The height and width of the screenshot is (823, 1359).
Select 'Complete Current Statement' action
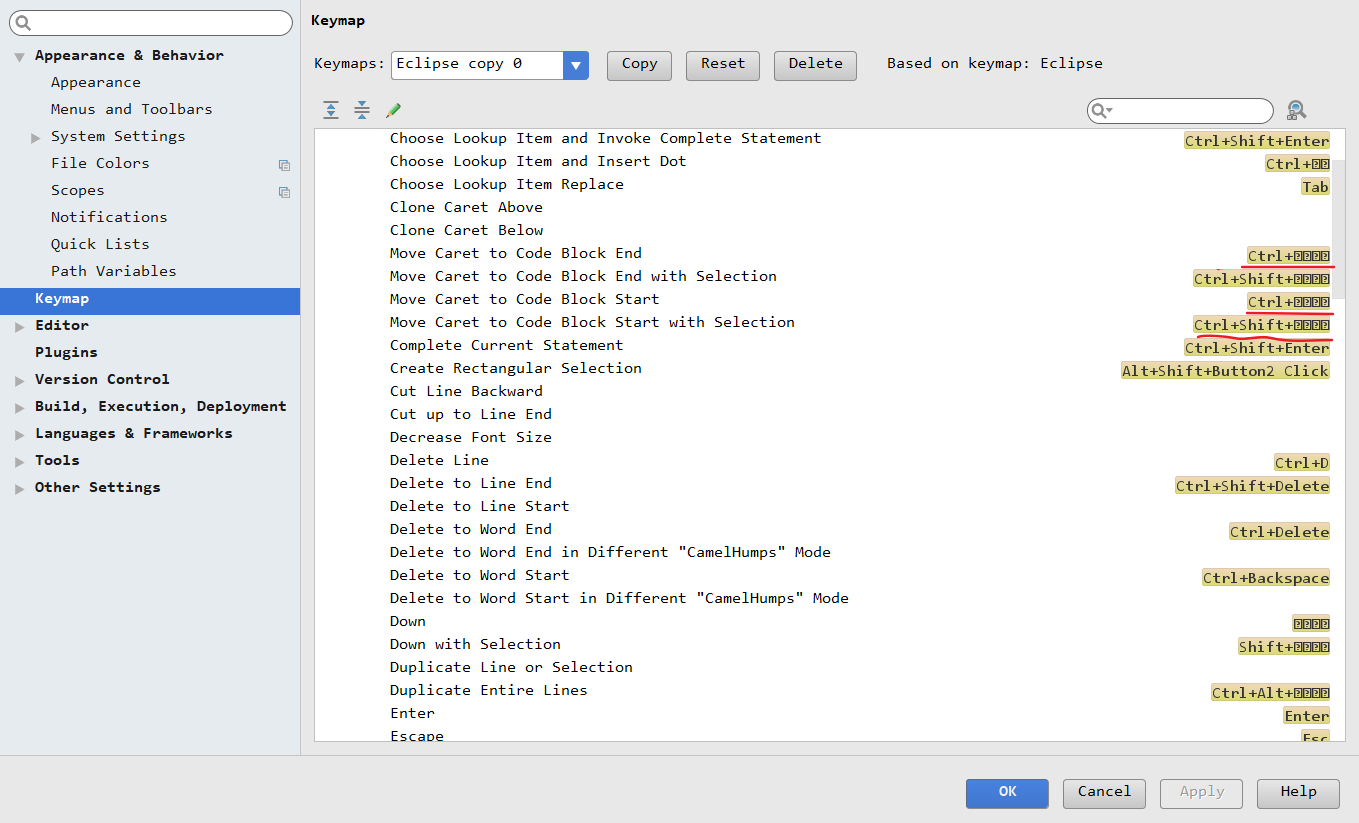pyautogui.click(x=506, y=346)
